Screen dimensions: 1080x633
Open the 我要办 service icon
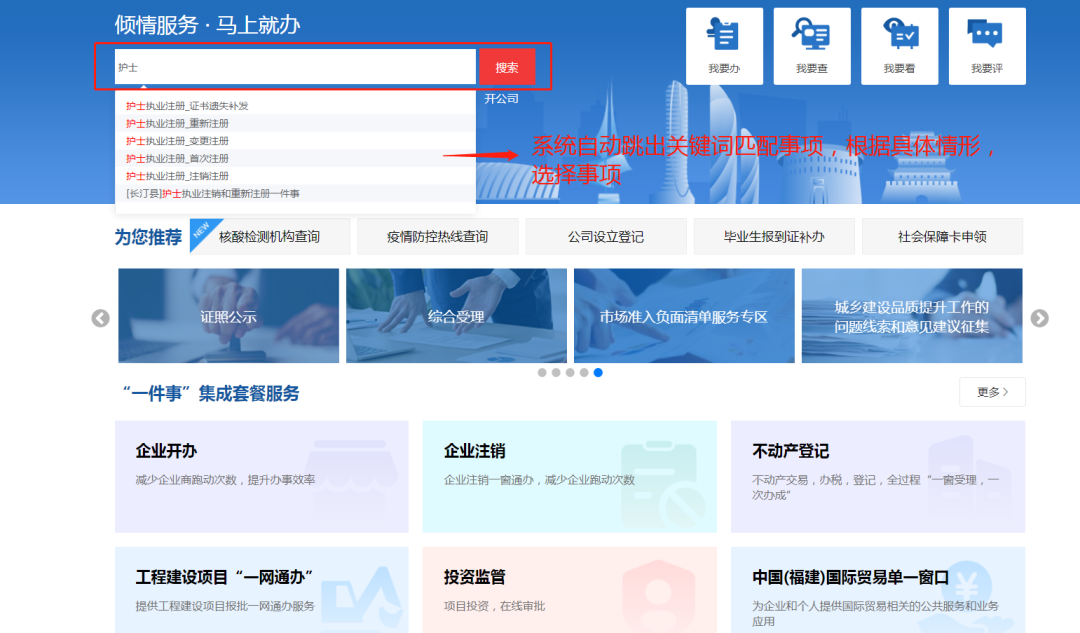click(724, 46)
